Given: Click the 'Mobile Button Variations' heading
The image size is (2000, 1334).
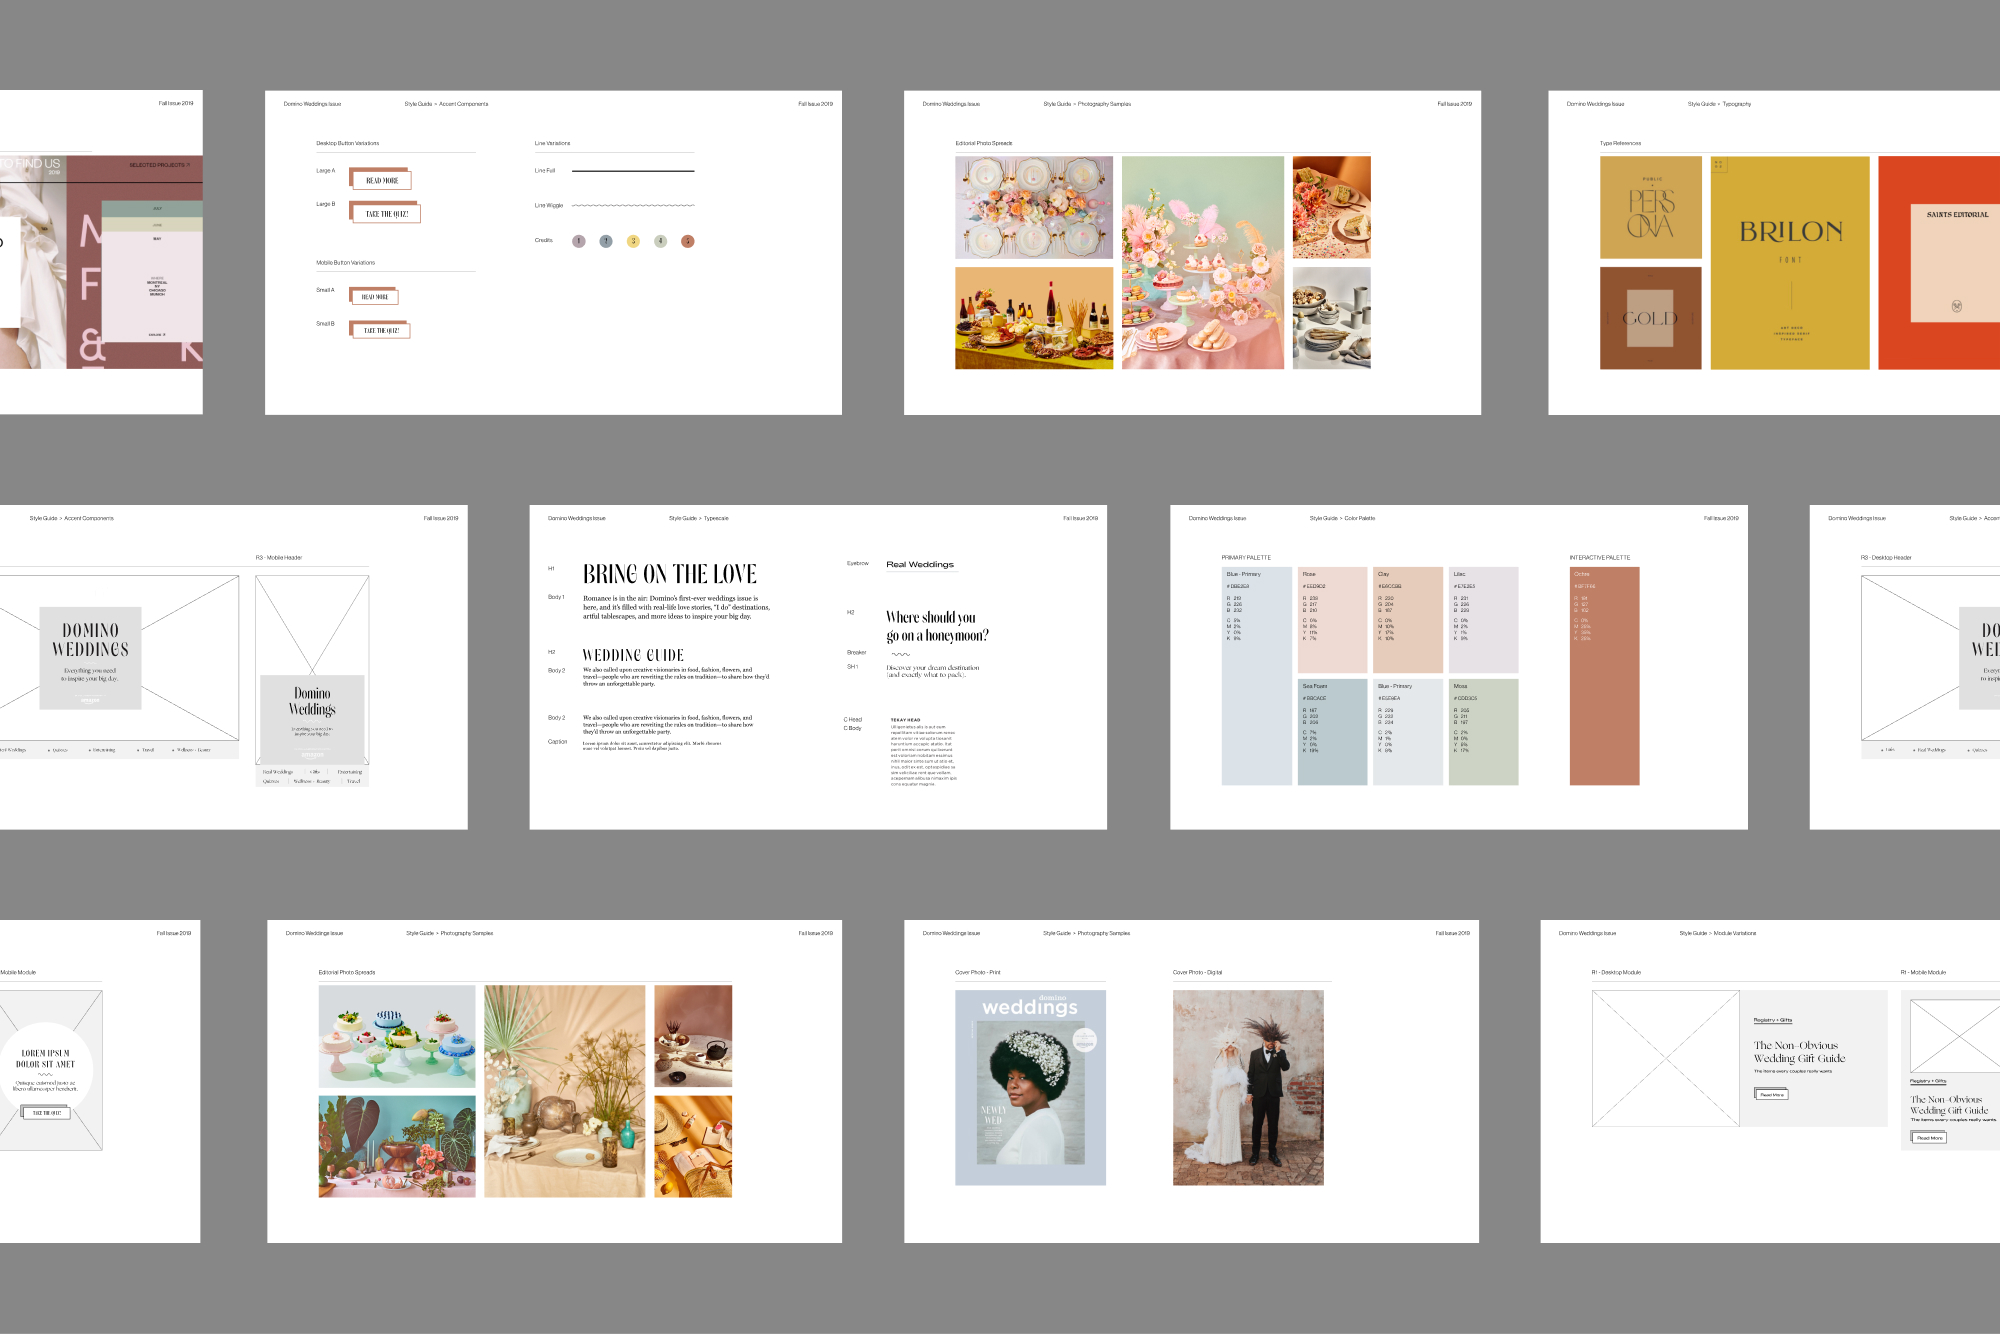Looking at the screenshot, I should tap(346, 263).
